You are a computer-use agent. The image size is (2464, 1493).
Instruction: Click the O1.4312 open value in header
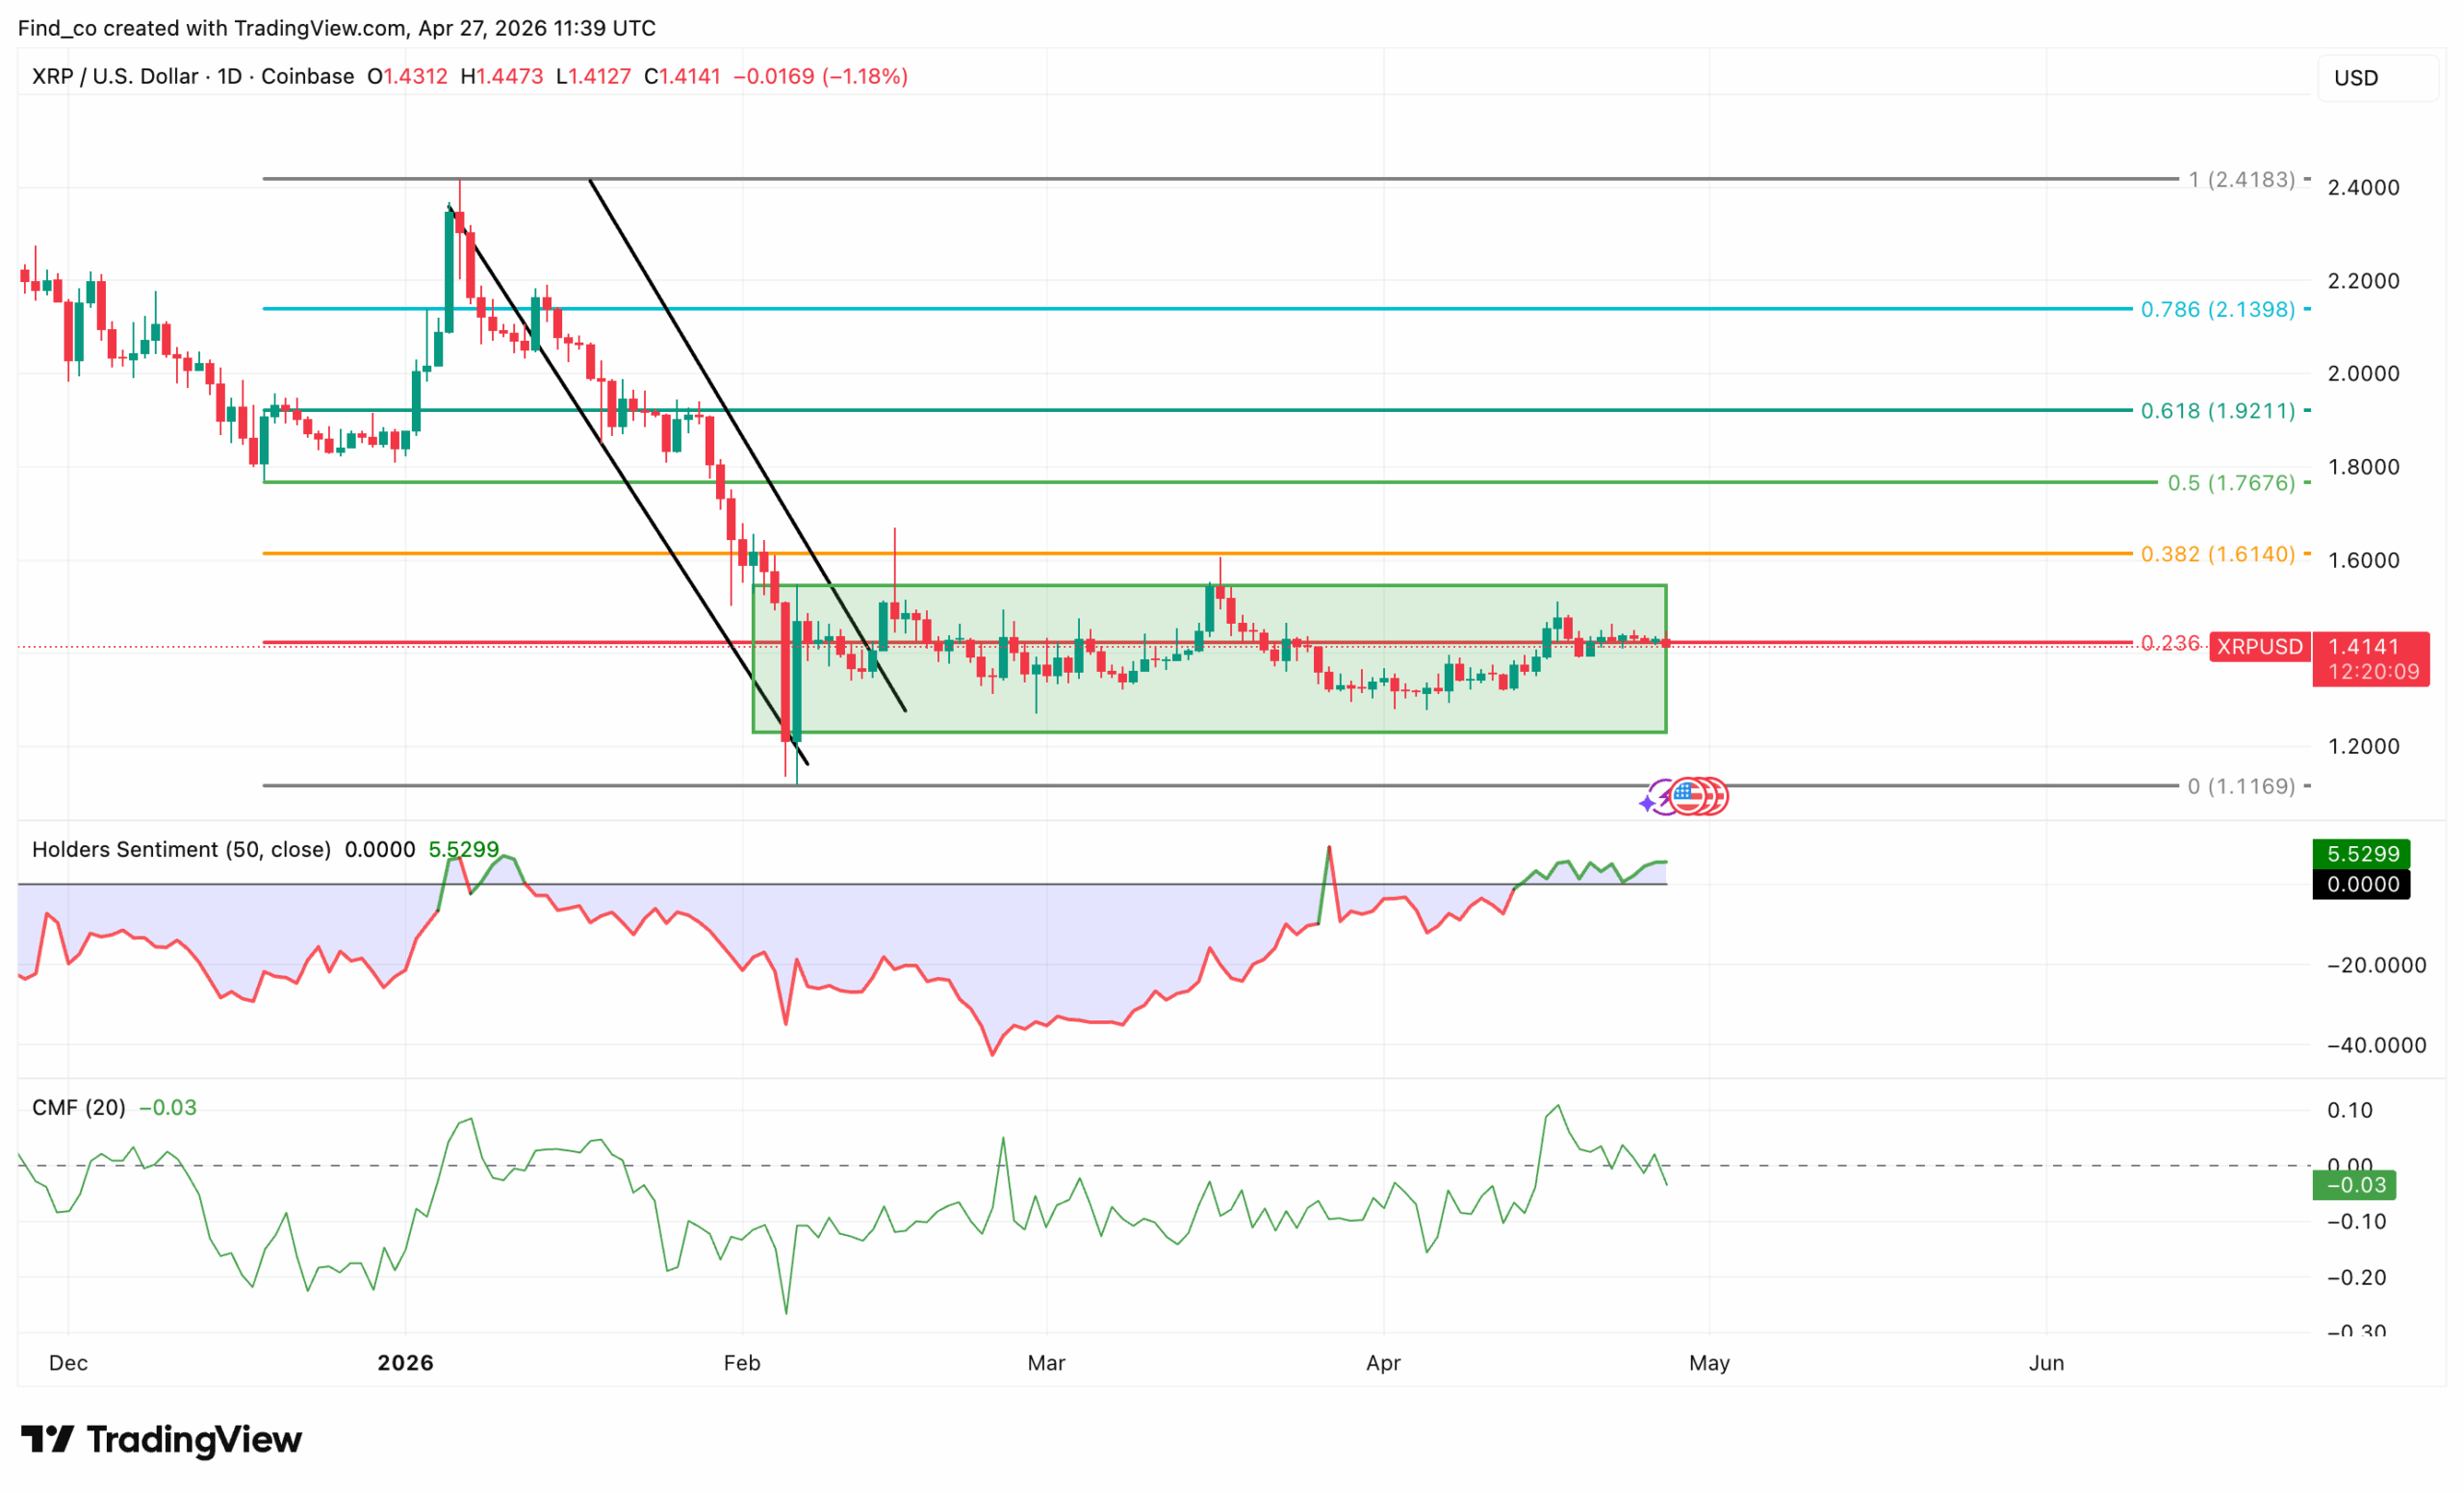407,76
